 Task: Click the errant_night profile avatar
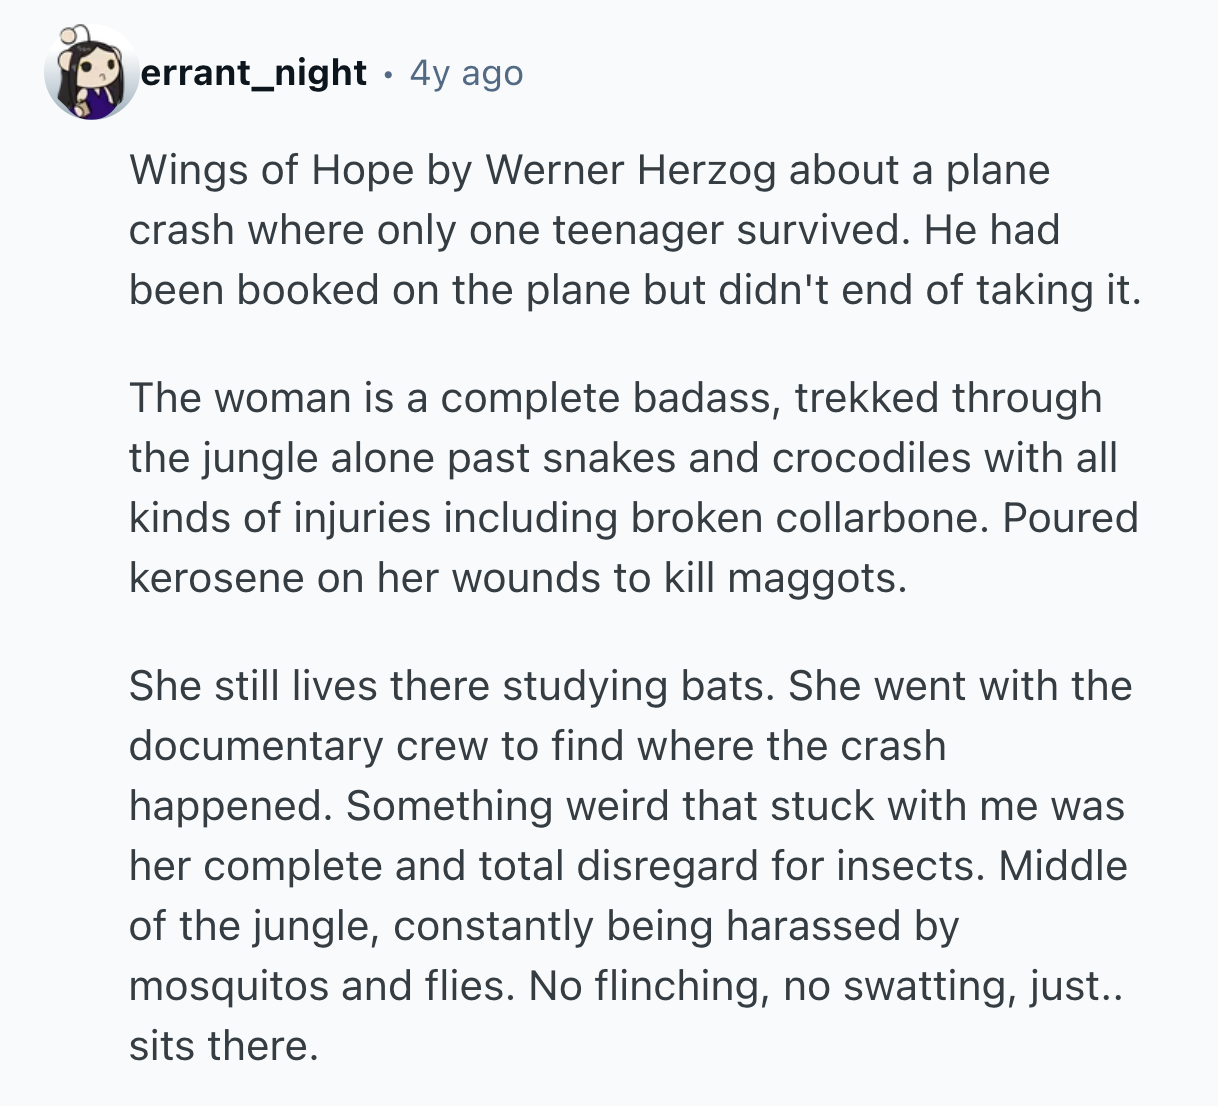point(91,74)
